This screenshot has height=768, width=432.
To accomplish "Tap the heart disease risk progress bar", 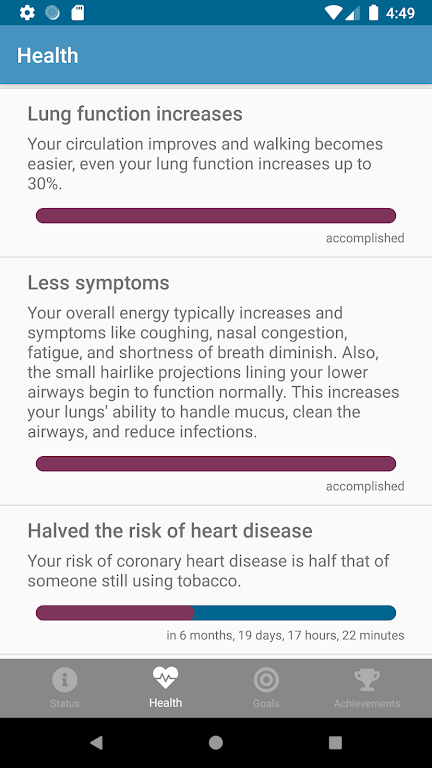I will click(x=216, y=613).
